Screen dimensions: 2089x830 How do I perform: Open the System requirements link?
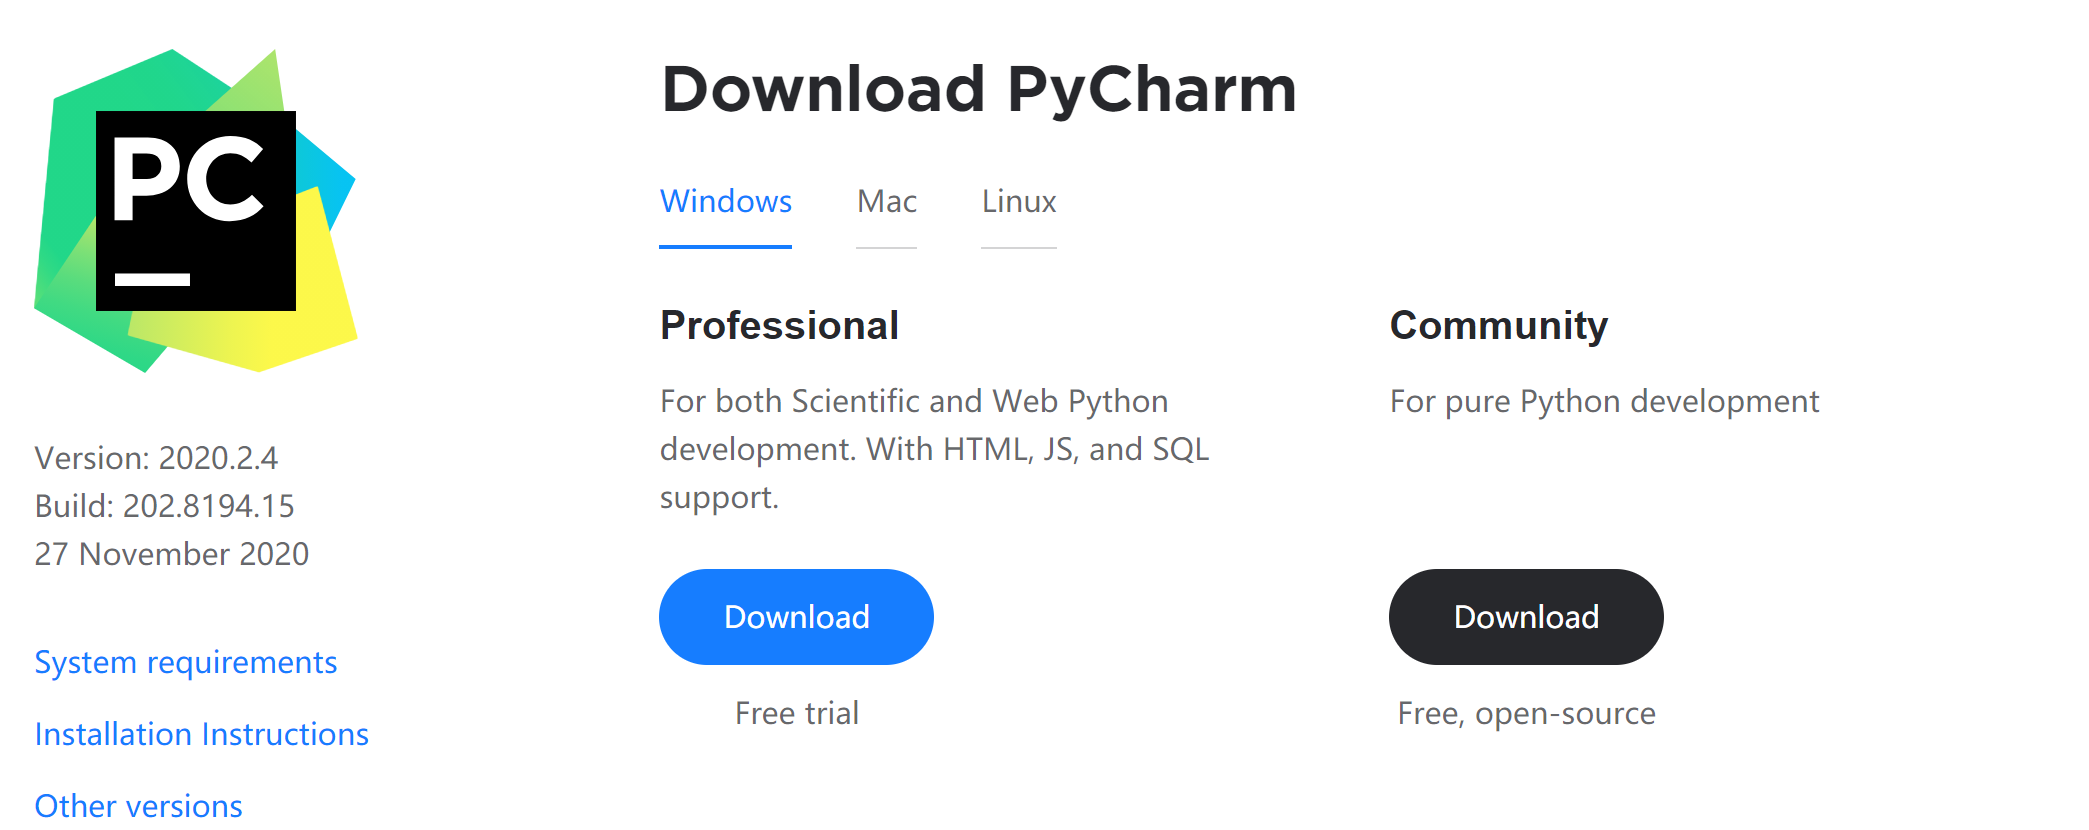pos(186,663)
